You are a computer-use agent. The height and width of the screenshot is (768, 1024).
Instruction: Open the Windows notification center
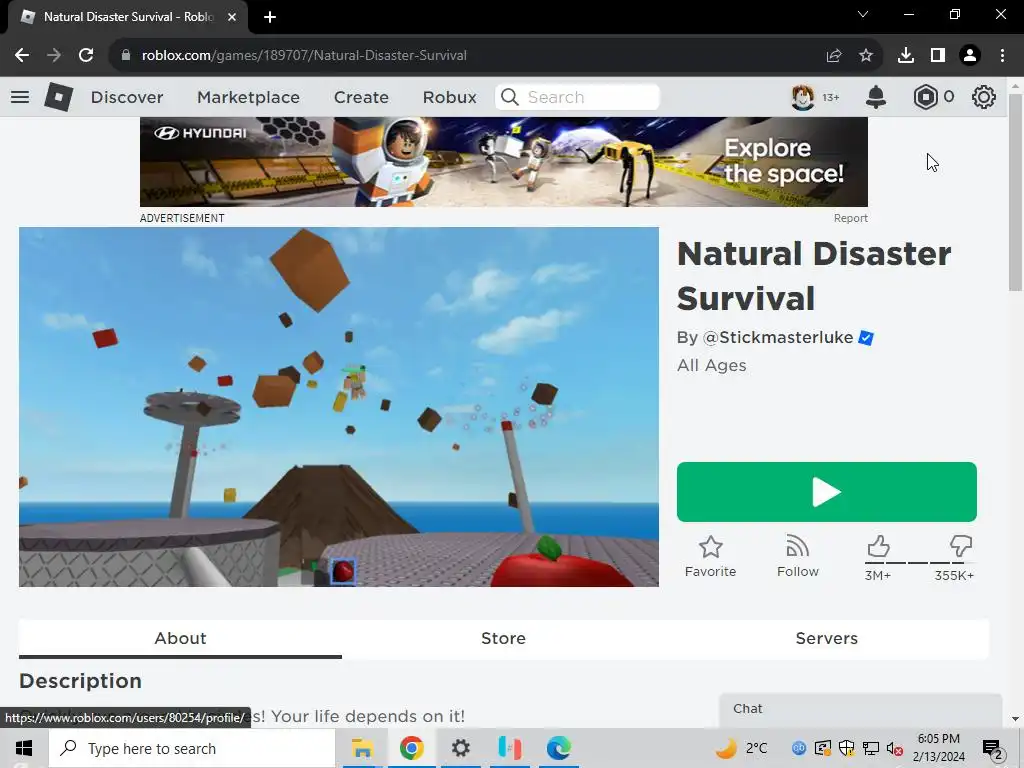(x=993, y=748)
